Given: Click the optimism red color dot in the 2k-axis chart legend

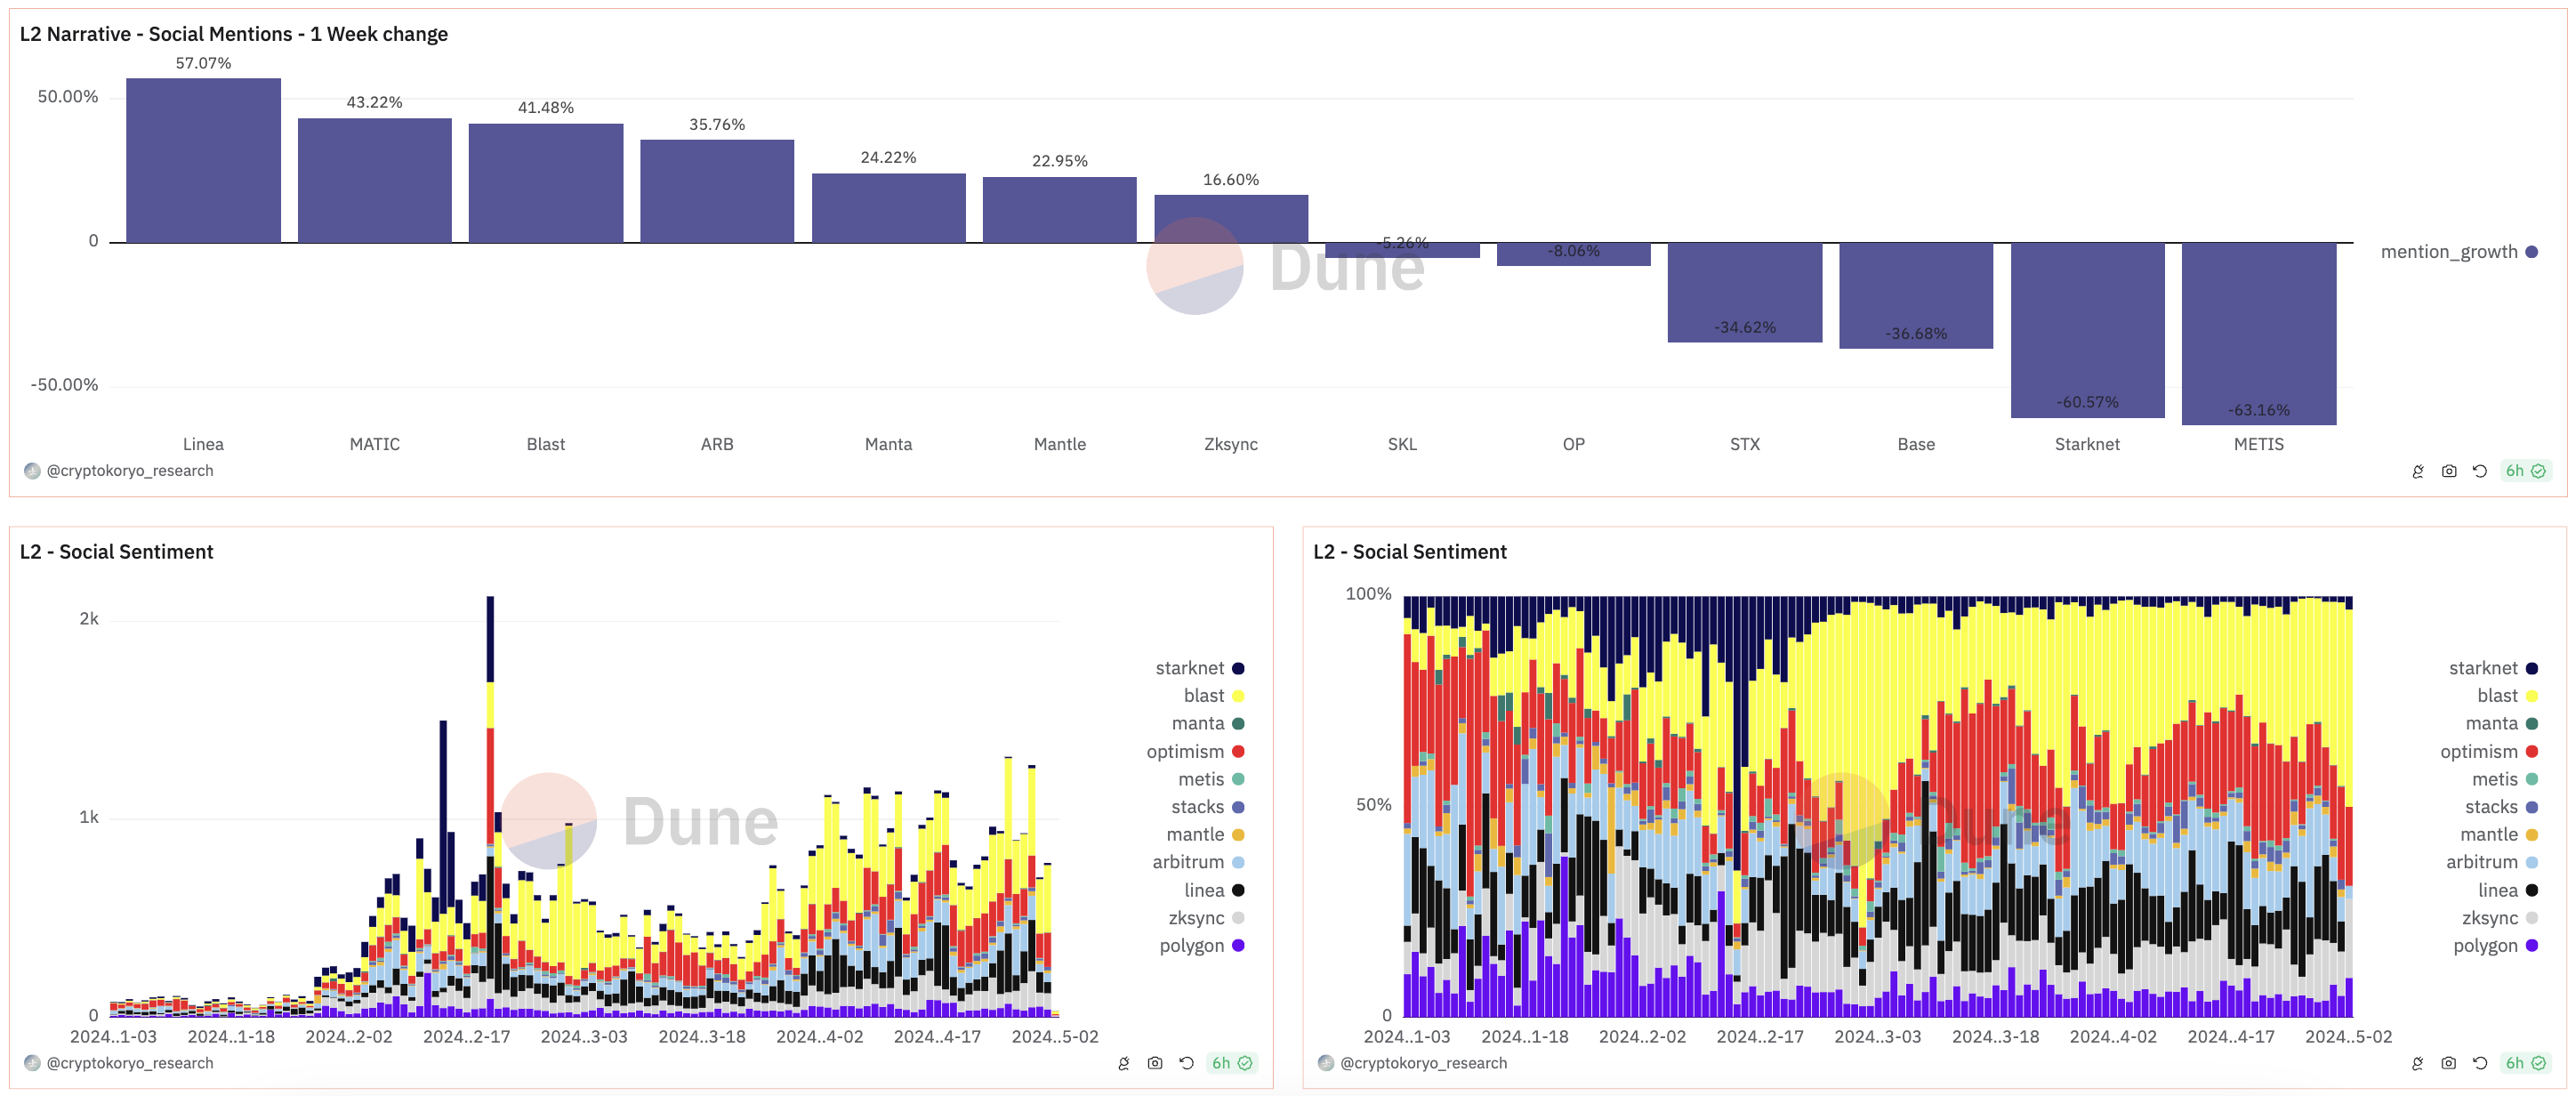Looking at the screenshot, I should point(1238,752).
